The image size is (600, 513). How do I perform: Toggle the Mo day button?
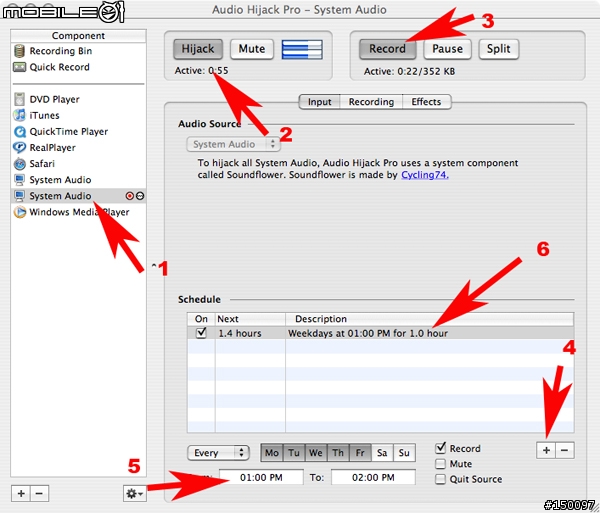click(272, 453)
